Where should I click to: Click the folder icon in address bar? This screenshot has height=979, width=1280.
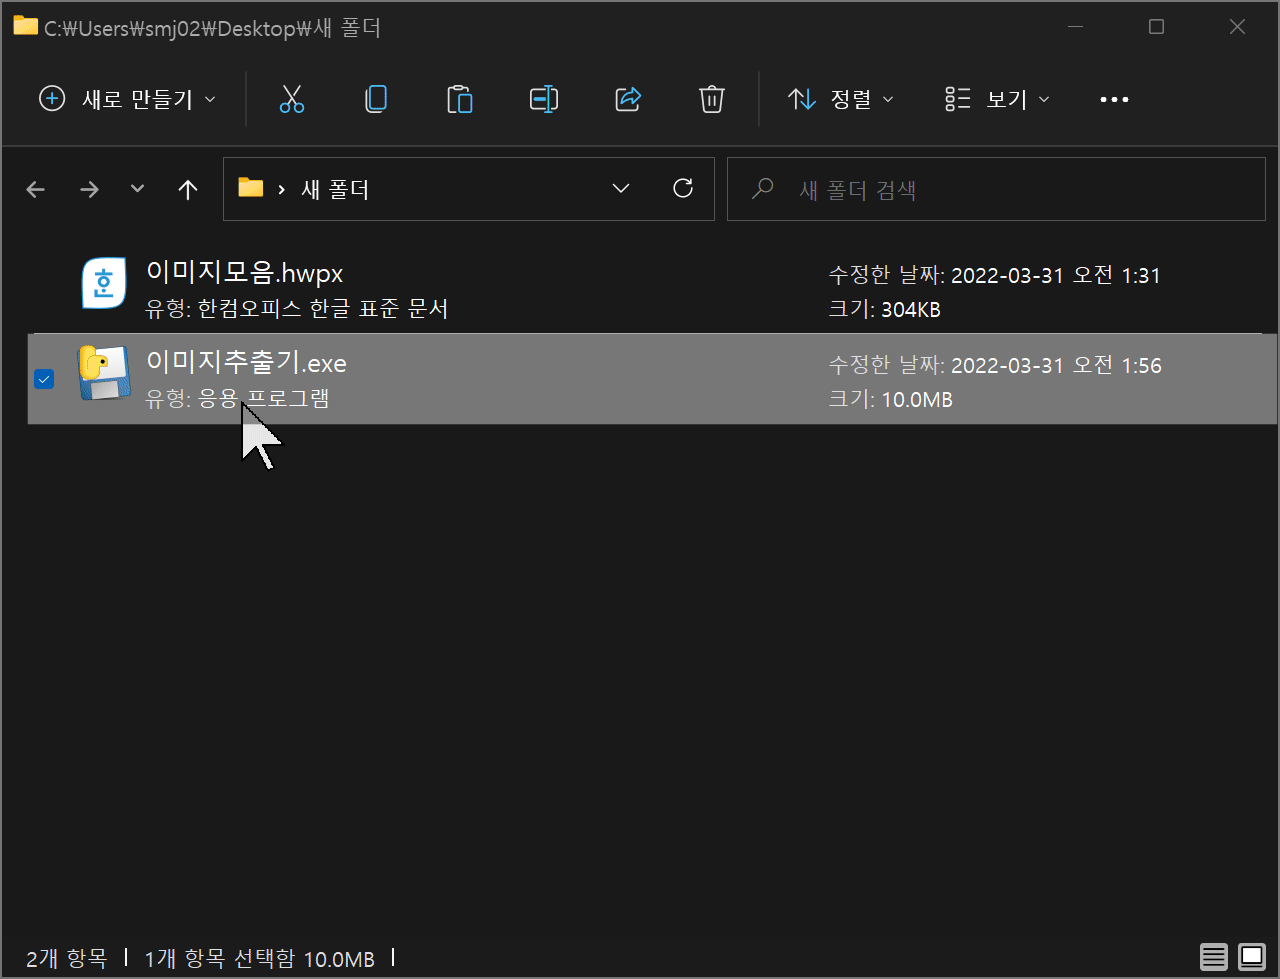click(251, 188)
